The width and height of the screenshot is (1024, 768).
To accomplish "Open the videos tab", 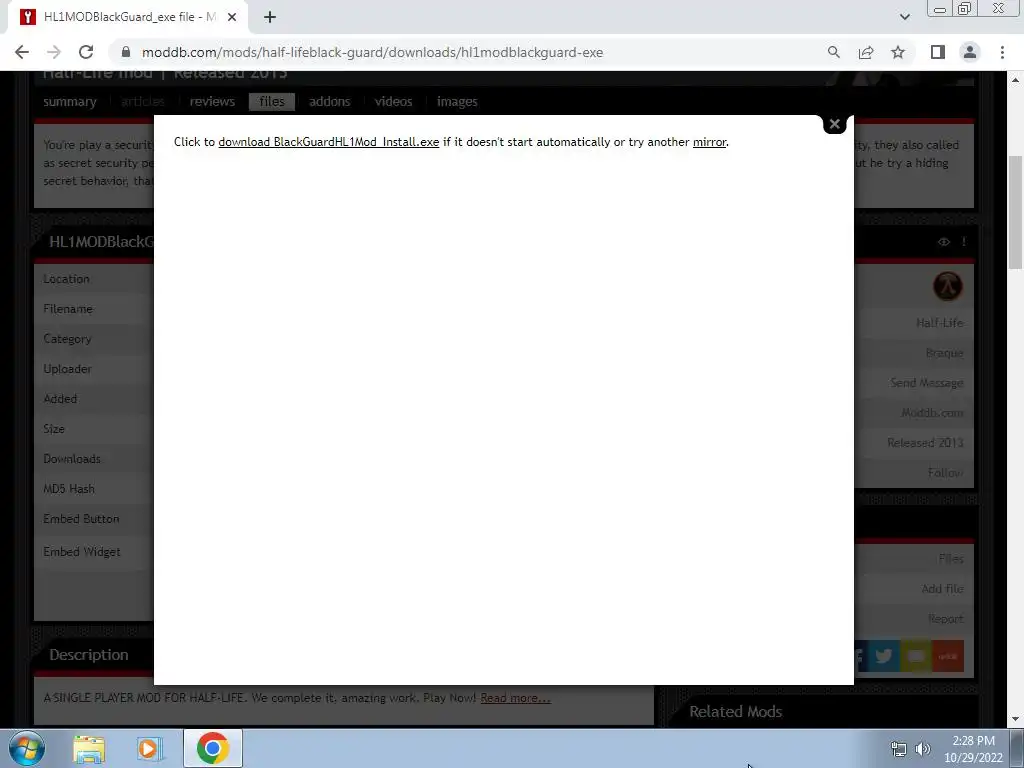I will point(393,101).
